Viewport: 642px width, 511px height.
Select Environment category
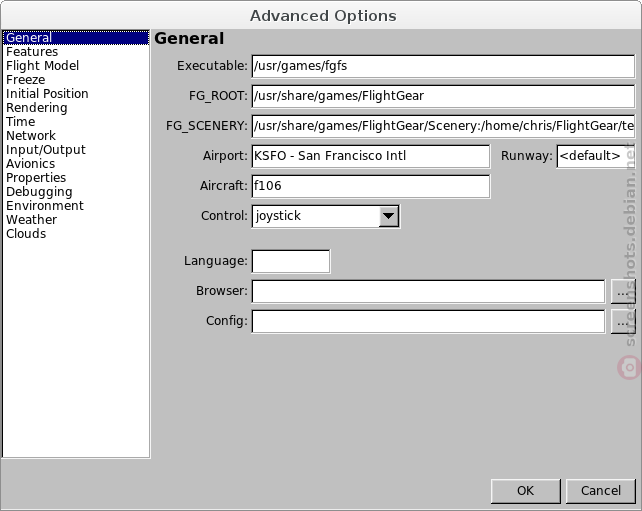click(76, 206)
